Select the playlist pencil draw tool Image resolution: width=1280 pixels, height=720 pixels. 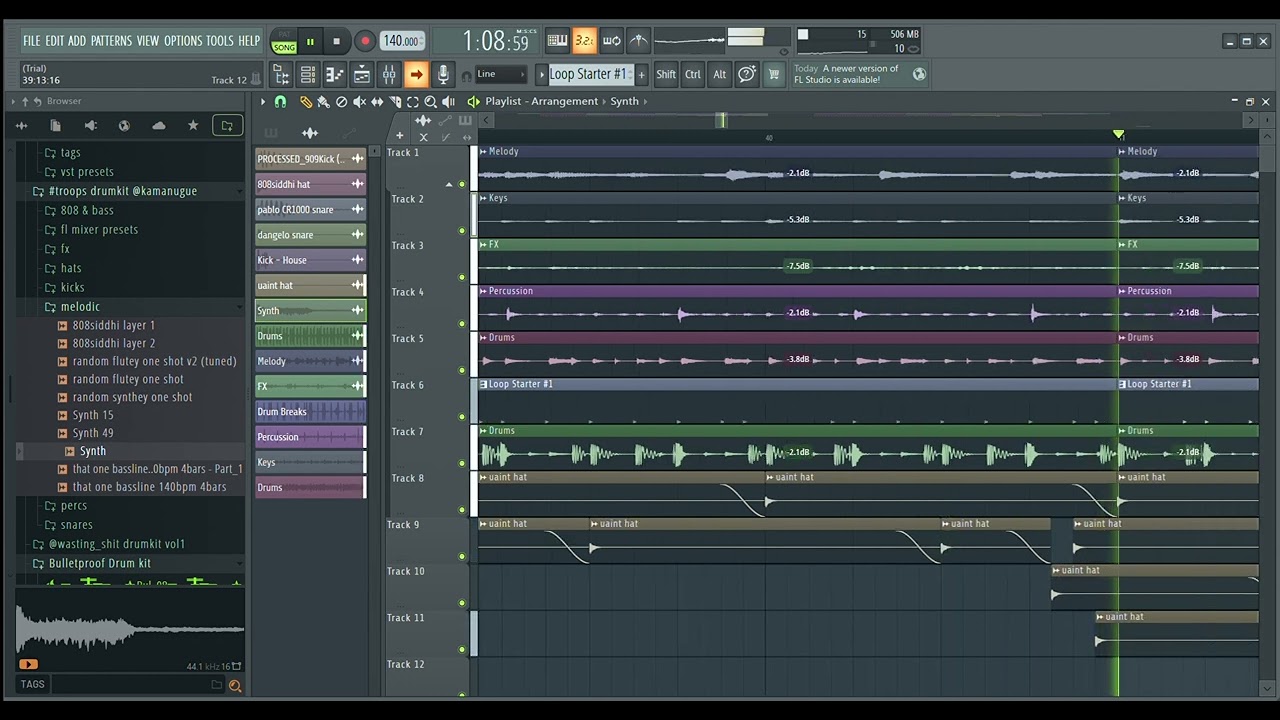(x=306, y=102)
